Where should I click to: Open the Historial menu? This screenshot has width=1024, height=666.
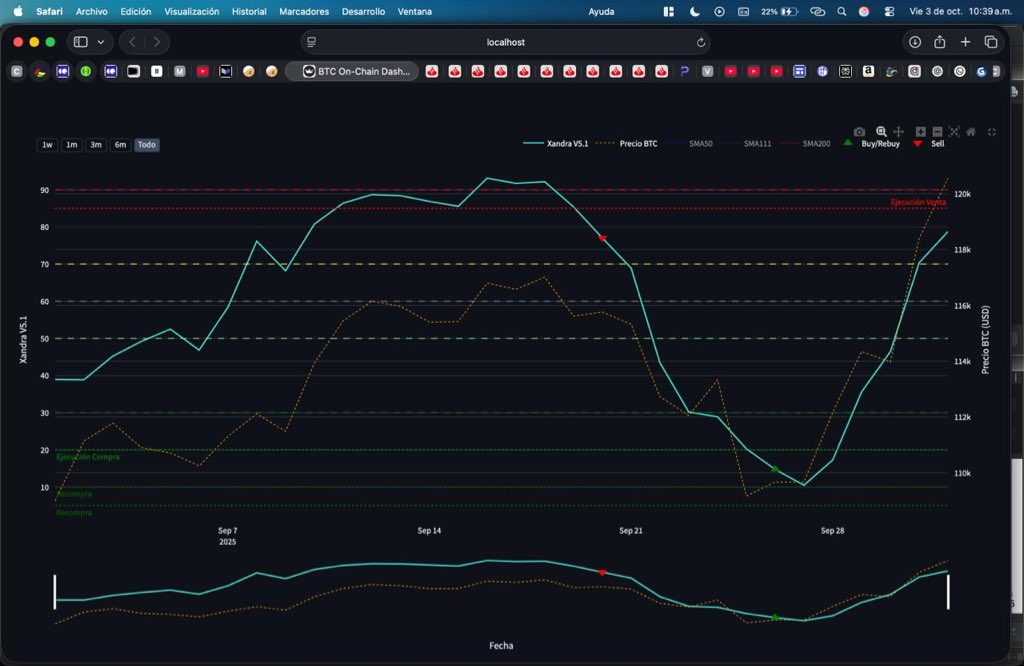coord(249,12)
